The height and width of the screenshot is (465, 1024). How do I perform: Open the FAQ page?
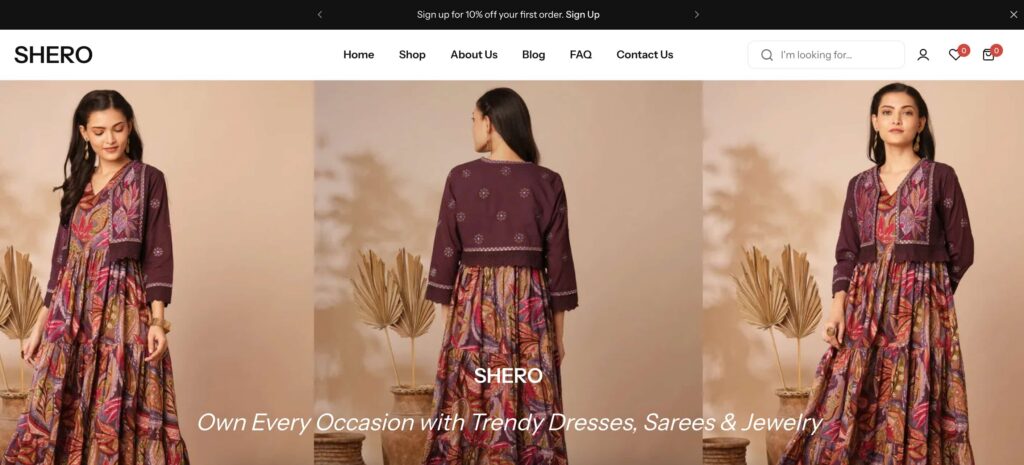[x=581, y=55]
